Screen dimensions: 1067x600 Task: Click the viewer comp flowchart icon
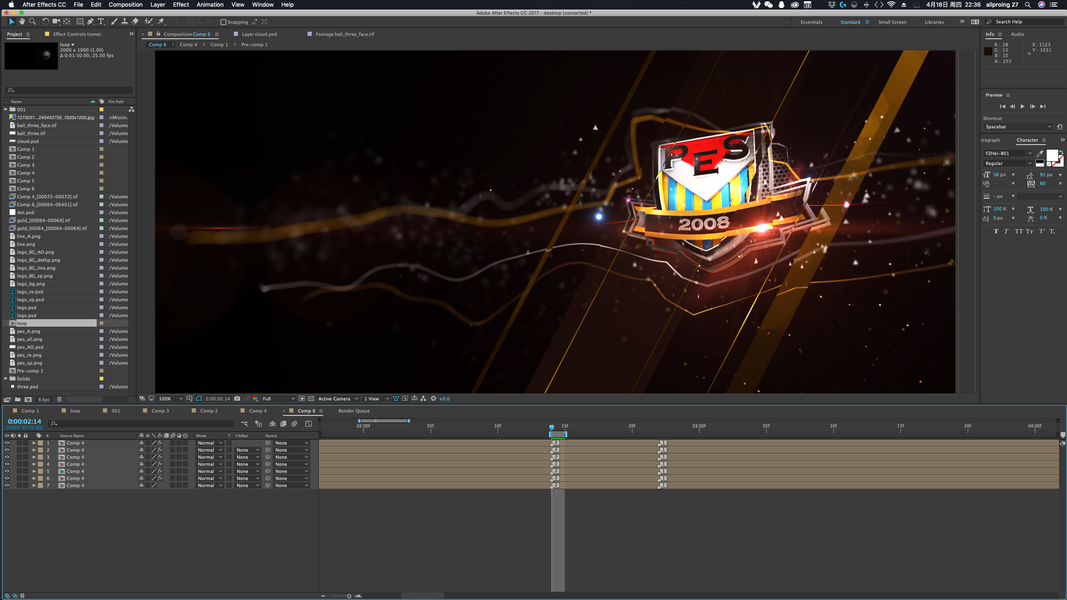pos(423,399)
